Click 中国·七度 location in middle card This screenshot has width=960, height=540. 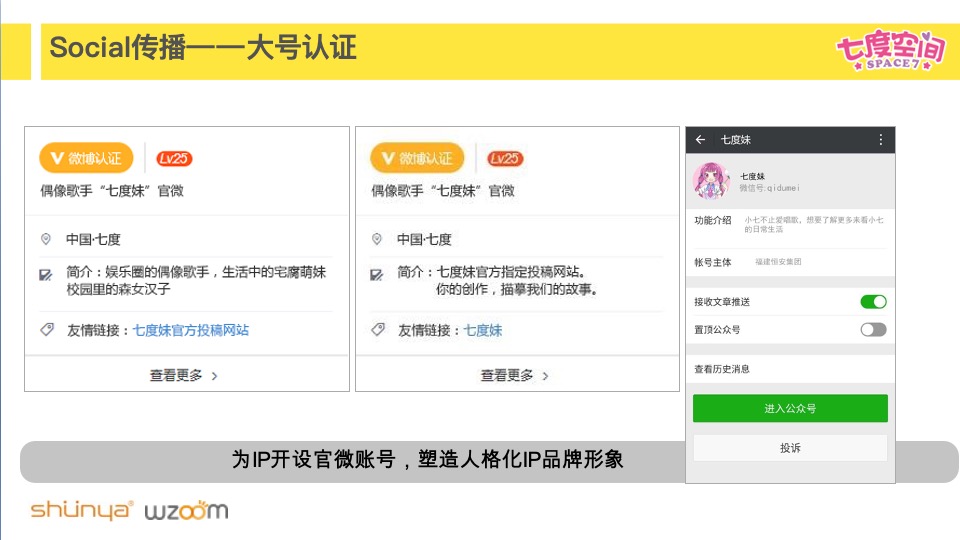[424, 239]
